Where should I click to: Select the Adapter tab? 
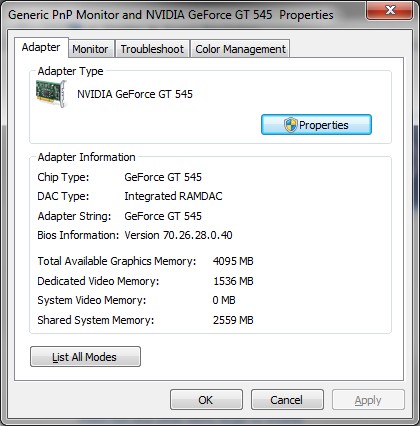pyautogui.click(x=41, y=47)
